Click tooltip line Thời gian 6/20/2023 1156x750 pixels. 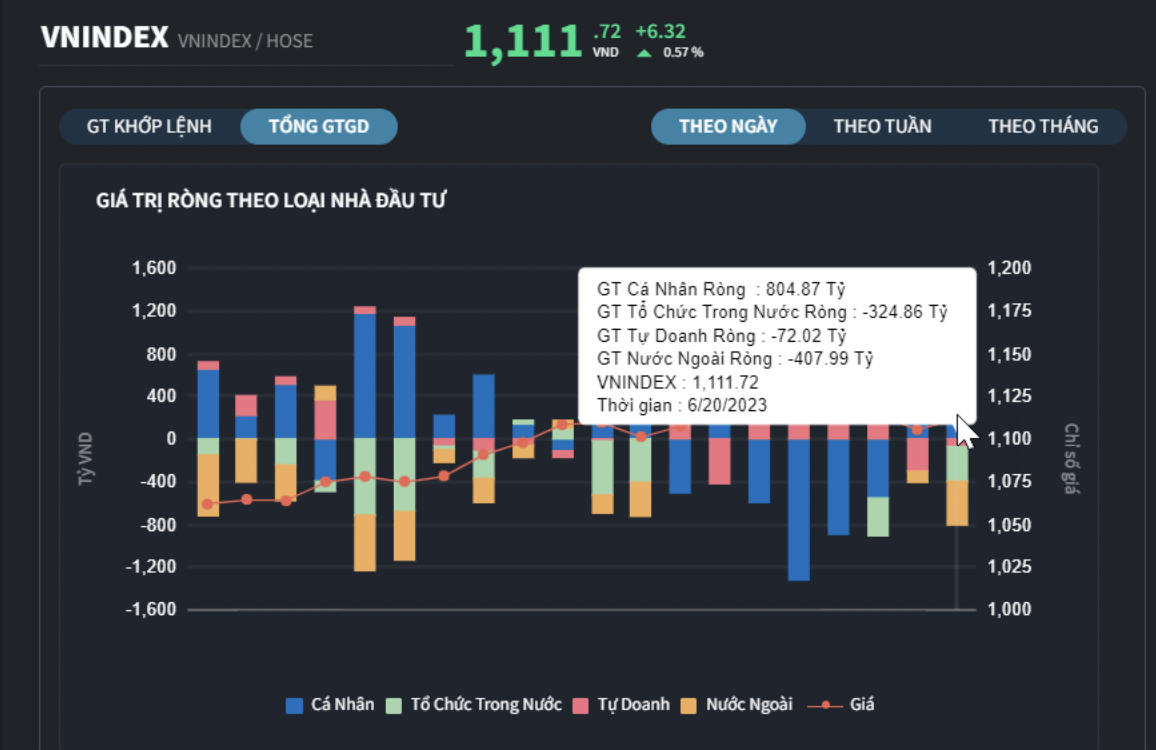pyautogui.click(x=682, y=406)
